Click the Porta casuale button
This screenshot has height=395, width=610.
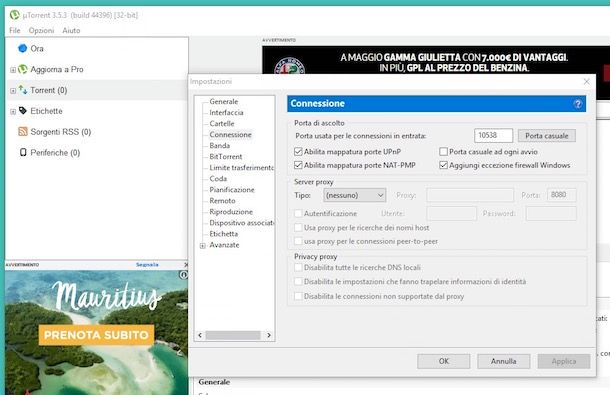coord(547,136)
